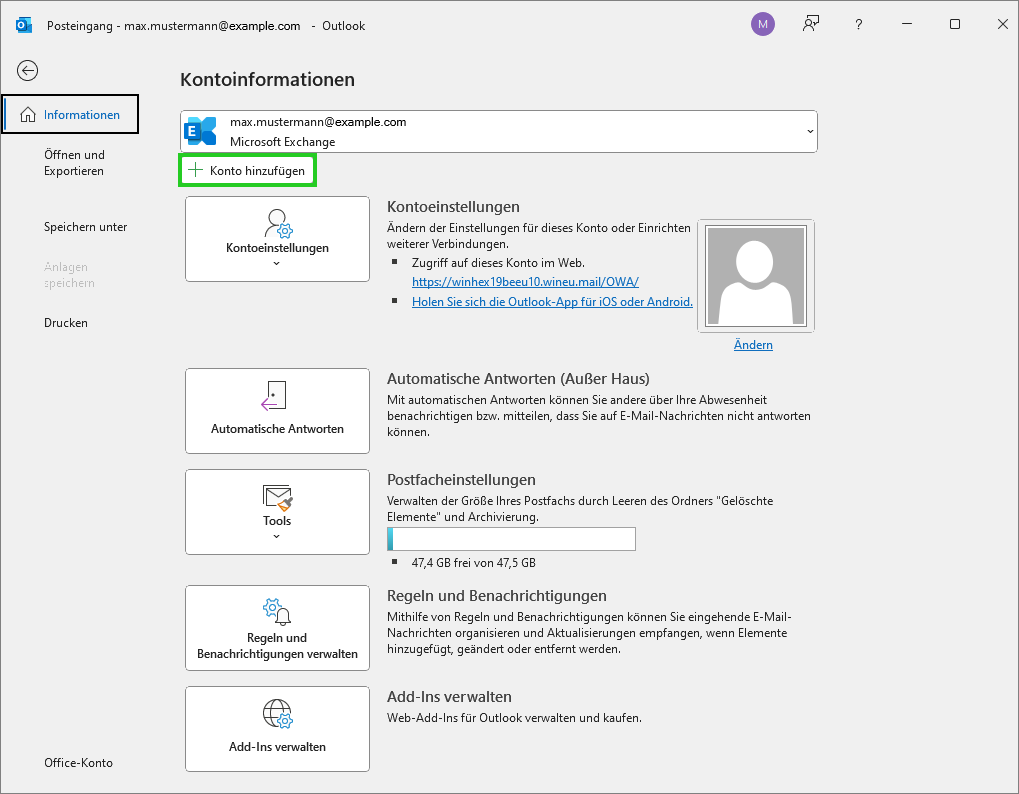Expand the account selector dropdown arrow
Image resolution: width=1019 pixels, height=794 pixels.
pos(810,131)
